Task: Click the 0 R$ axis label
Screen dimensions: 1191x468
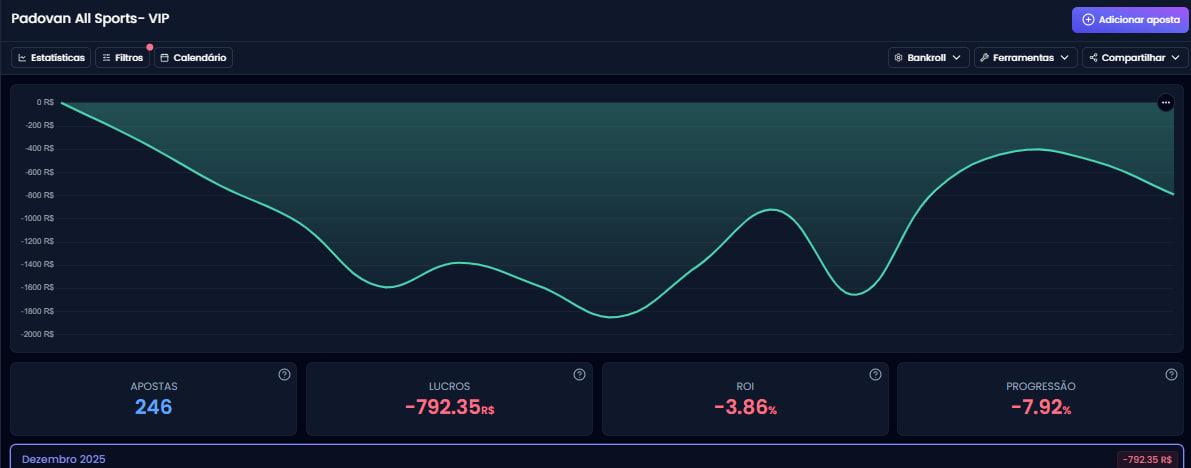Action: [x=45, y=102]
